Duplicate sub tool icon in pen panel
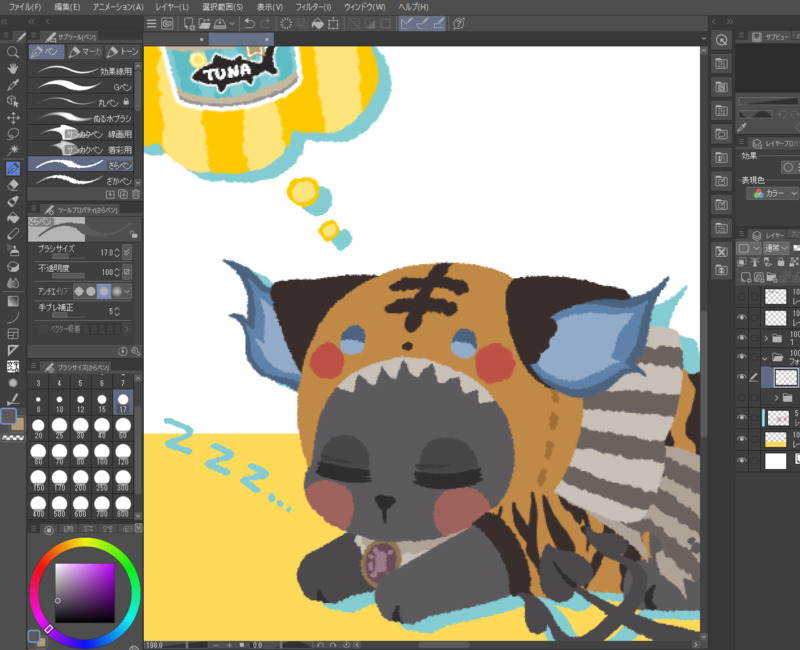 tap(123, 194)
